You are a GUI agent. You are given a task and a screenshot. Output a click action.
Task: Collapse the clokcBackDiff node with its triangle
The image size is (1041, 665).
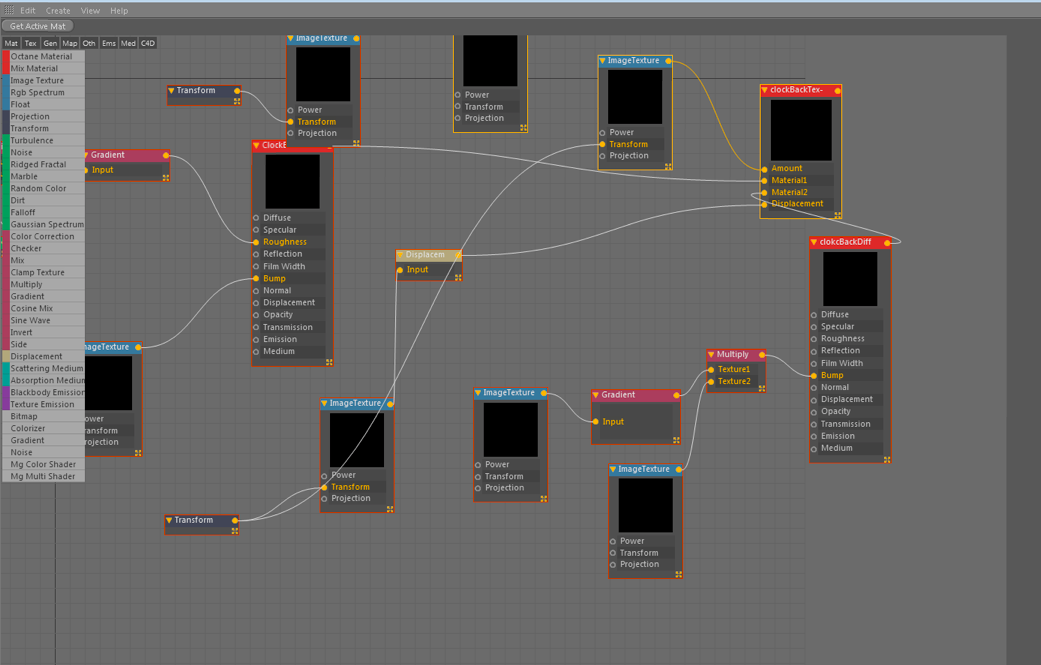point(814,242)
